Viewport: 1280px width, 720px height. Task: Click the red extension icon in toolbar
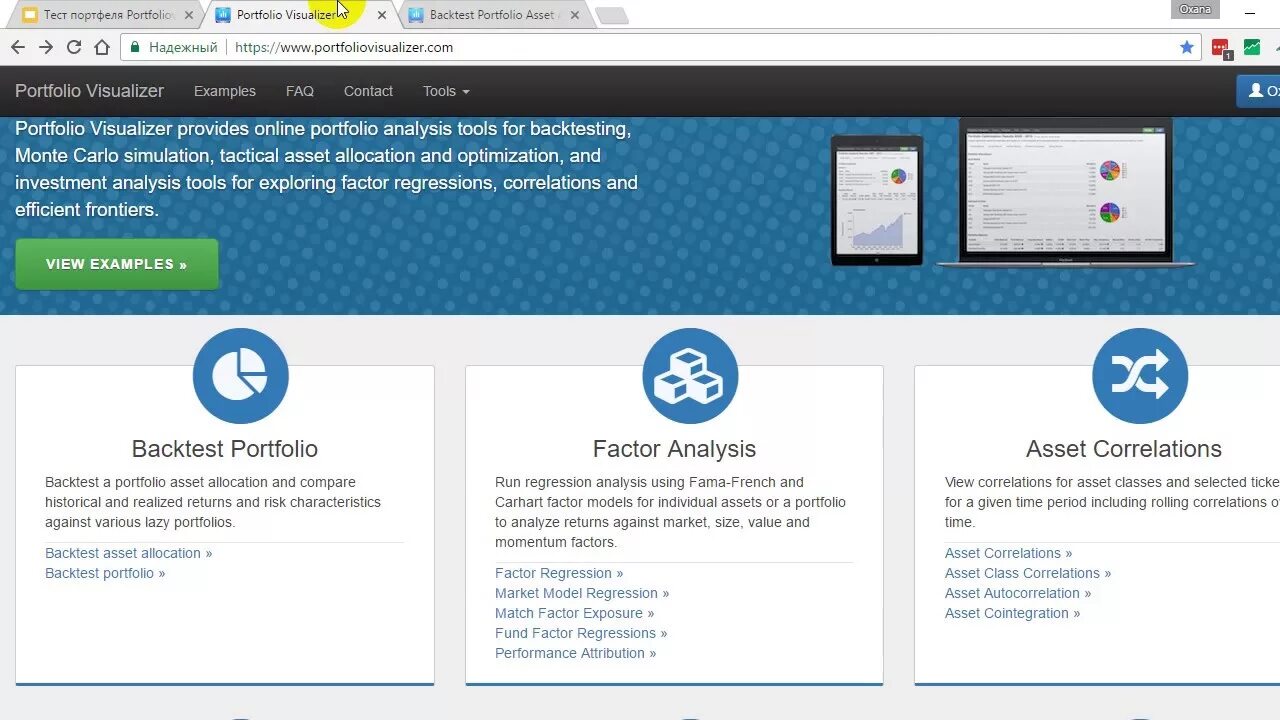[x=1220, y=48]
